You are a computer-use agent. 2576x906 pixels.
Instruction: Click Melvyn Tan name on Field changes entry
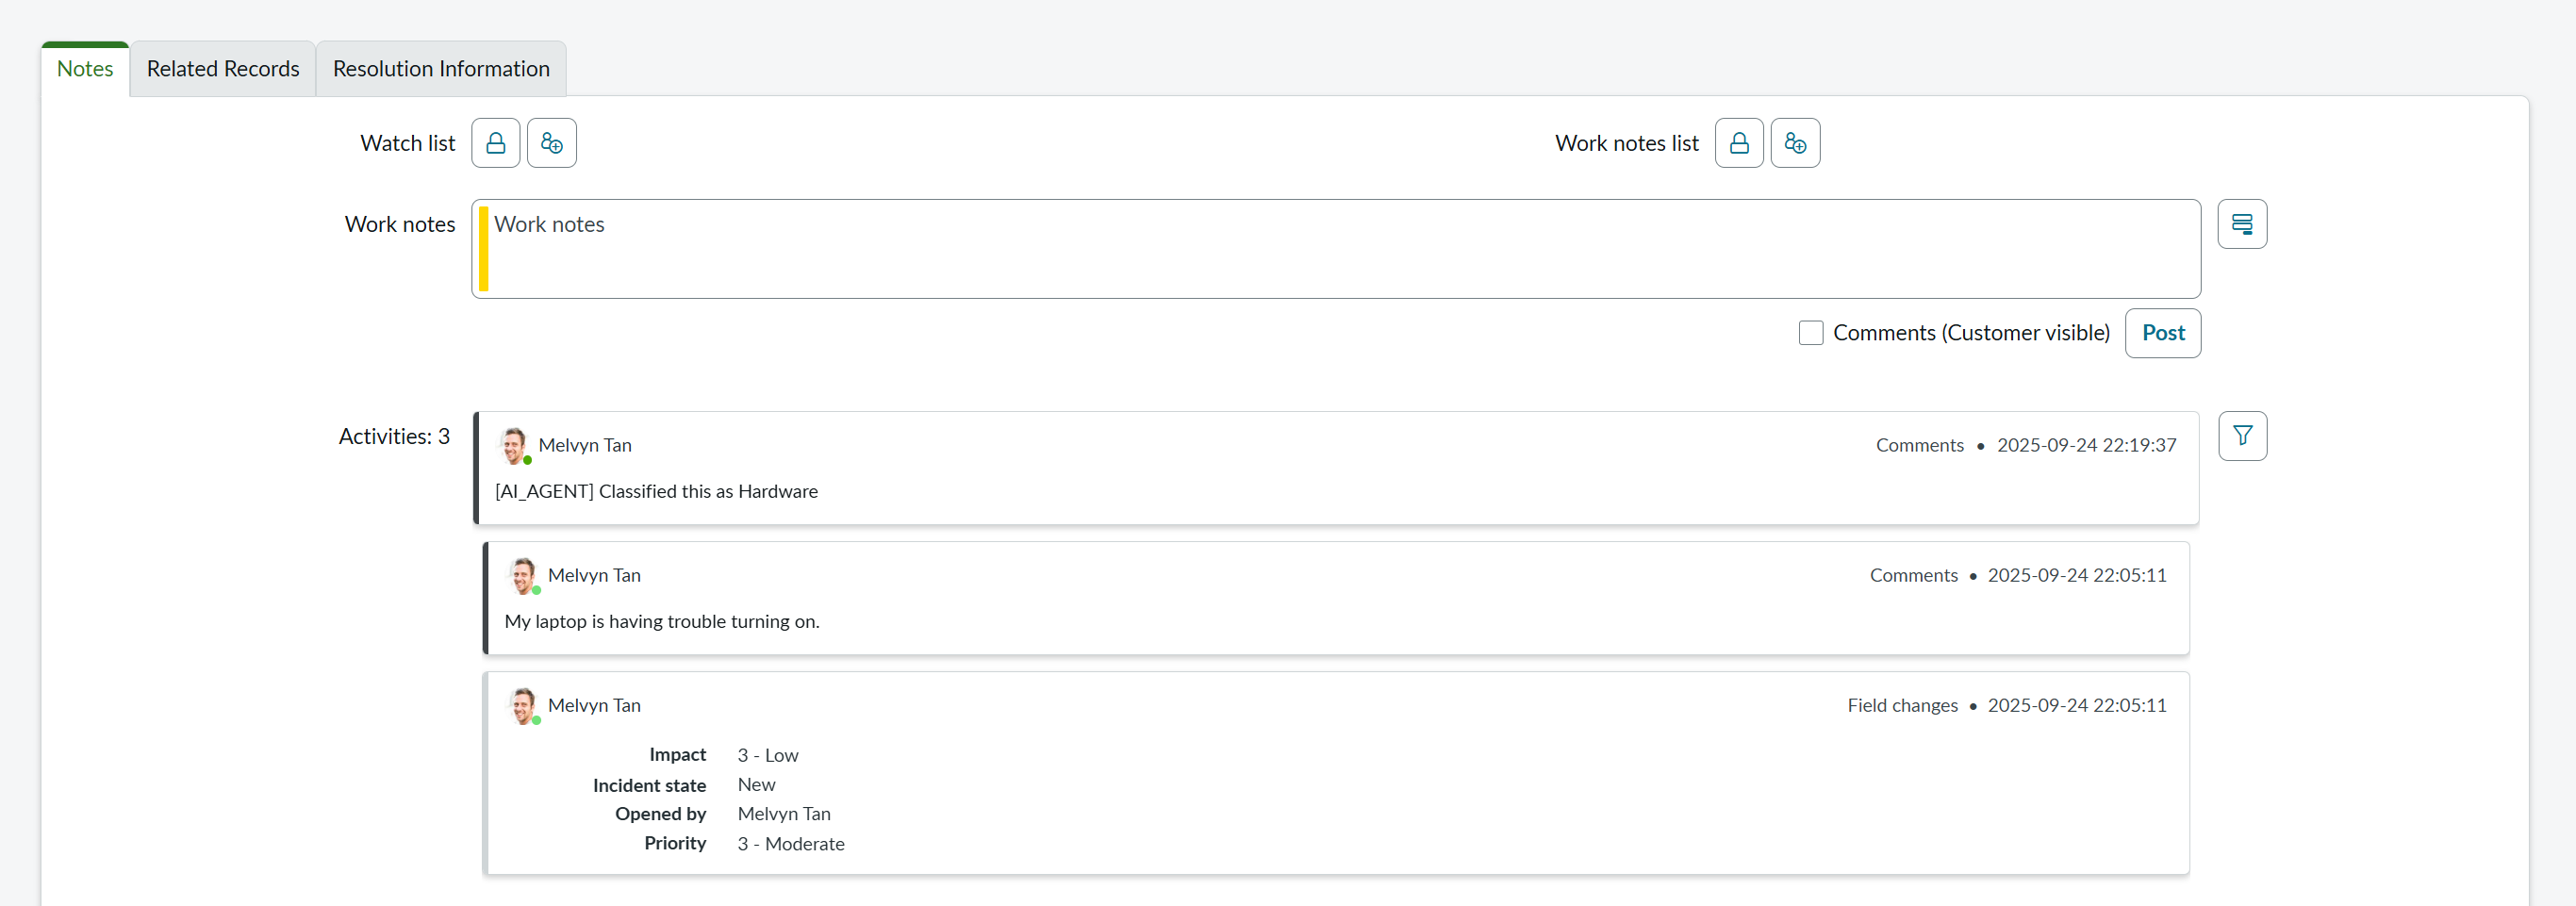pos(594,705)
